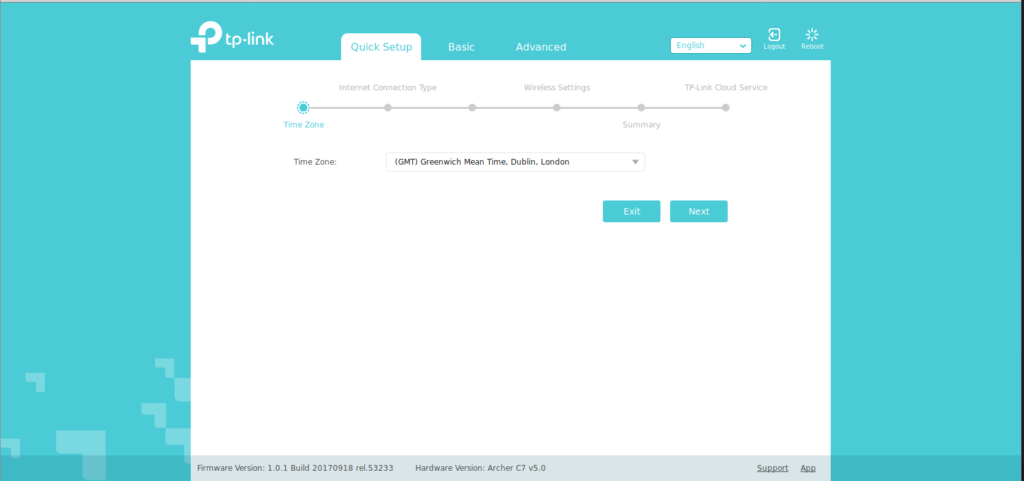Select the Quick Setup tab
1024x481 pixels.
(380, 47)
